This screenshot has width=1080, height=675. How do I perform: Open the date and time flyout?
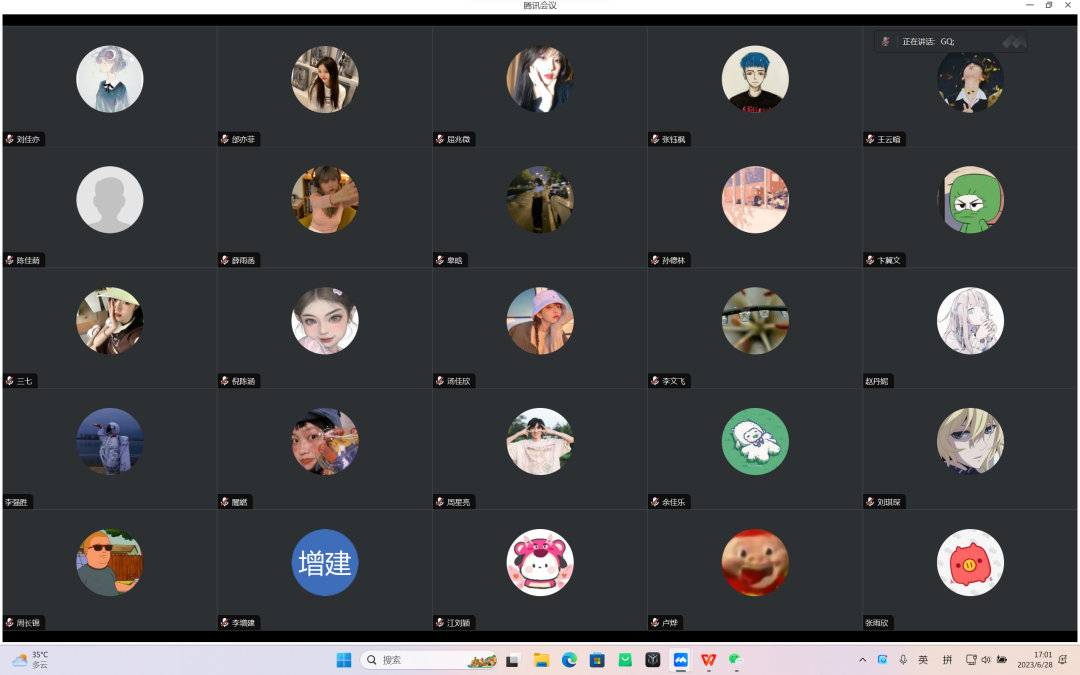[1034, 660]
